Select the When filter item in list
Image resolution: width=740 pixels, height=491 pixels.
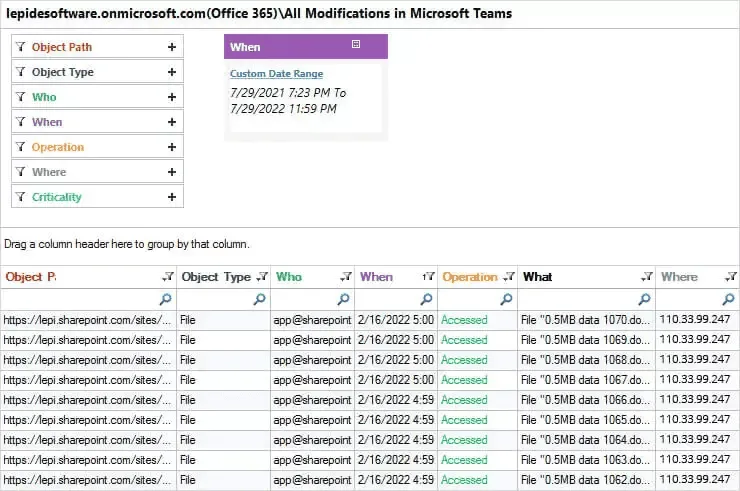tap(47, 122)
